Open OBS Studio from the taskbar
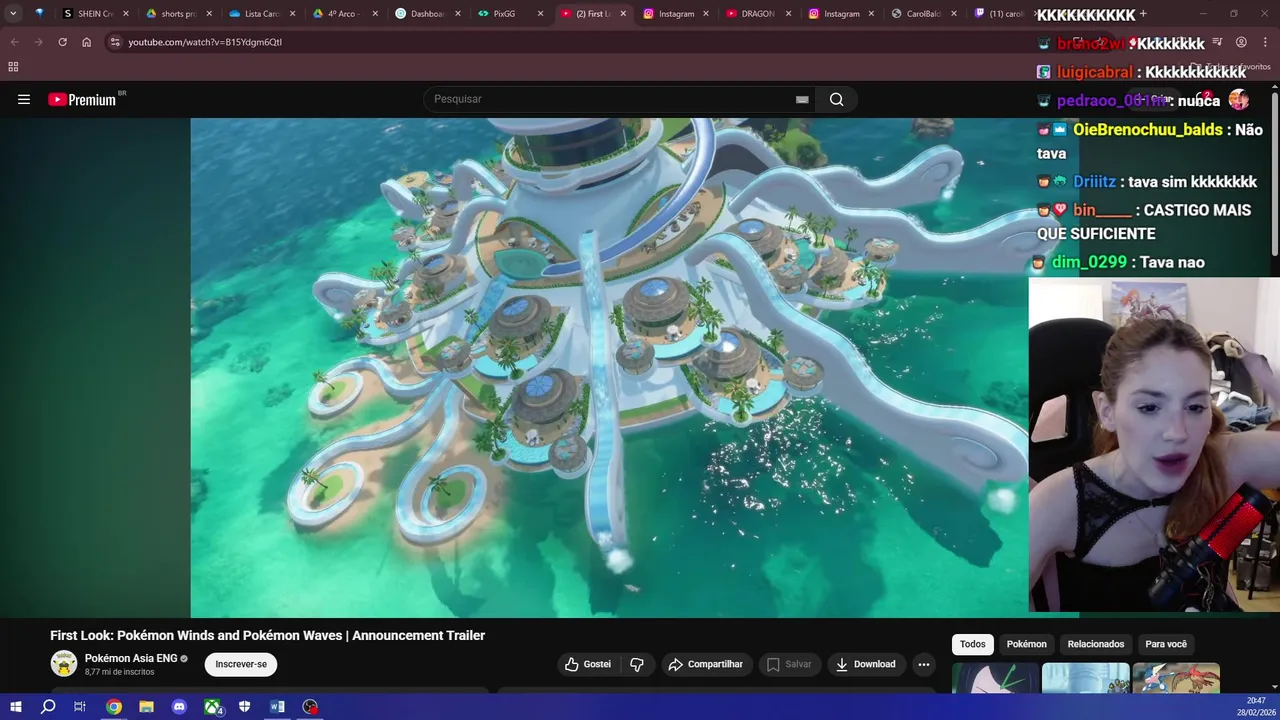 pos(310,707)
